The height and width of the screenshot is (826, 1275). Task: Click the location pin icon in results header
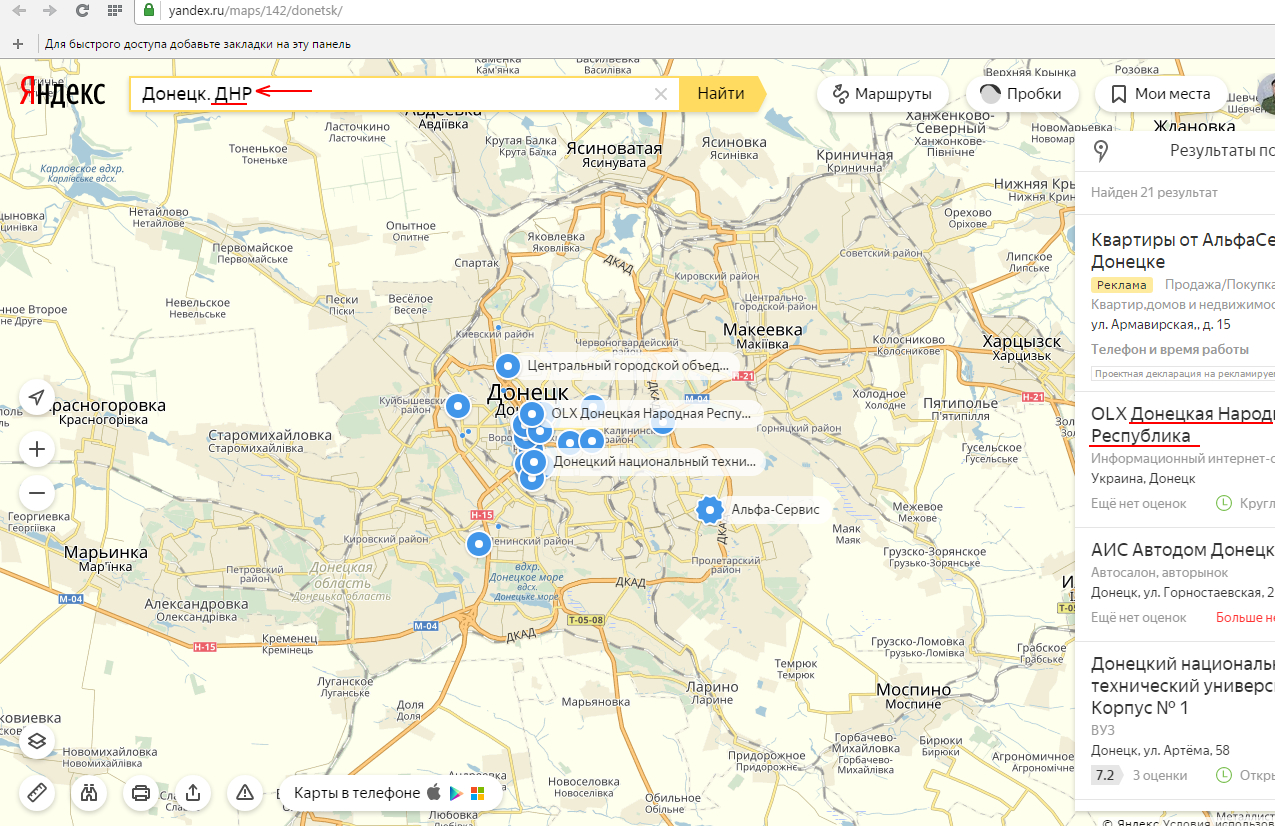[x=1101, y=152]
